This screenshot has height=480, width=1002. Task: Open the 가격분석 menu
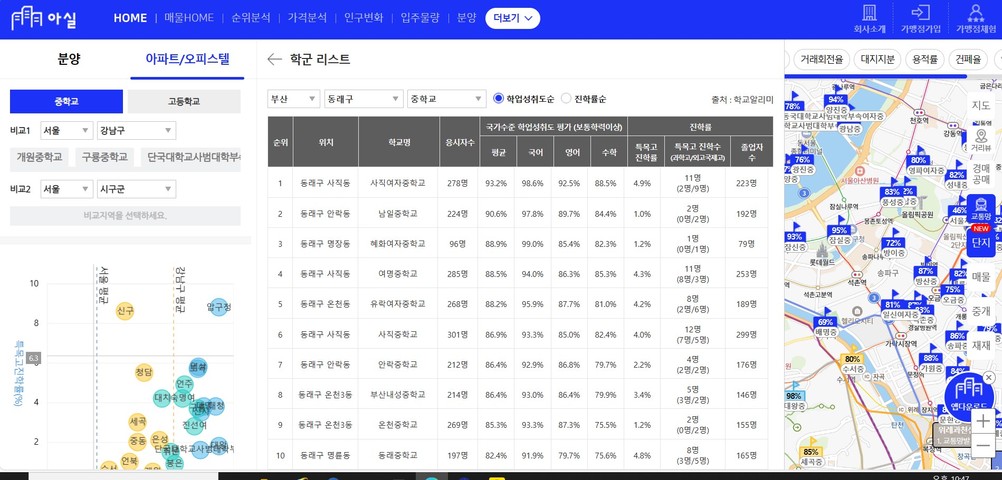point(307,19)
